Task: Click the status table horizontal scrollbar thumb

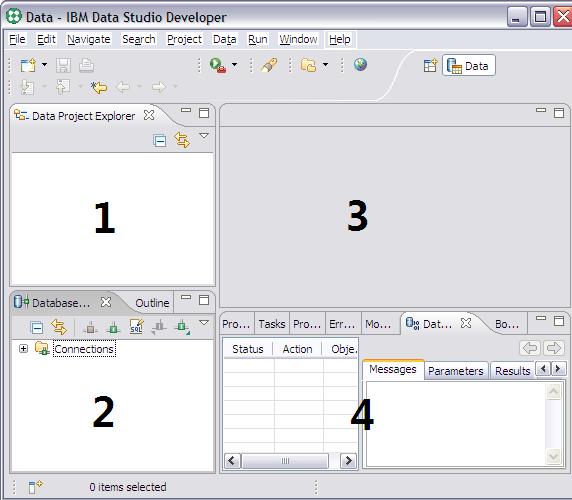Action: pos(285,461)
